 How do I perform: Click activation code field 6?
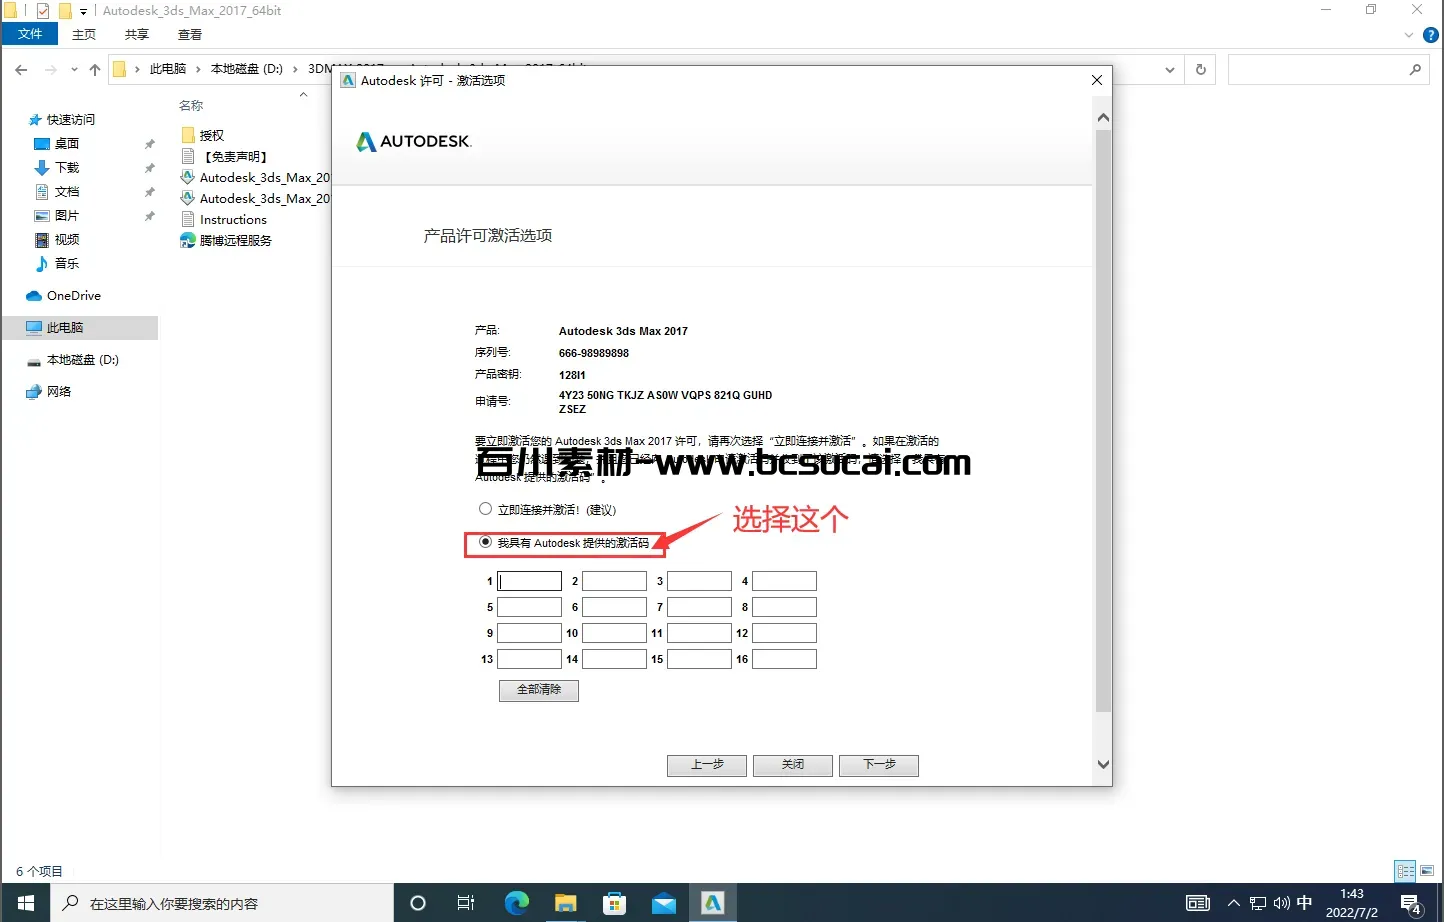[x=614, y=607]
